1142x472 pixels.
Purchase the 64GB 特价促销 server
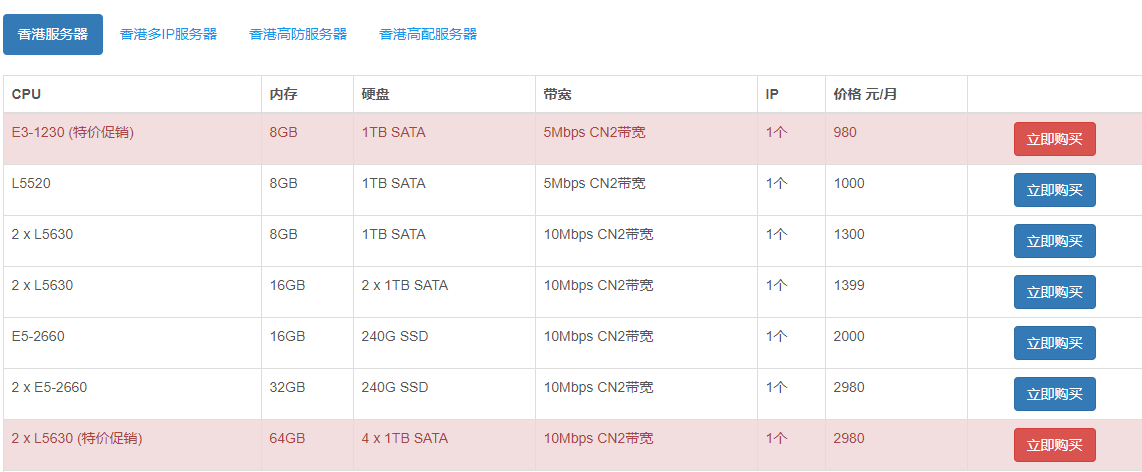coord(1054,445)
